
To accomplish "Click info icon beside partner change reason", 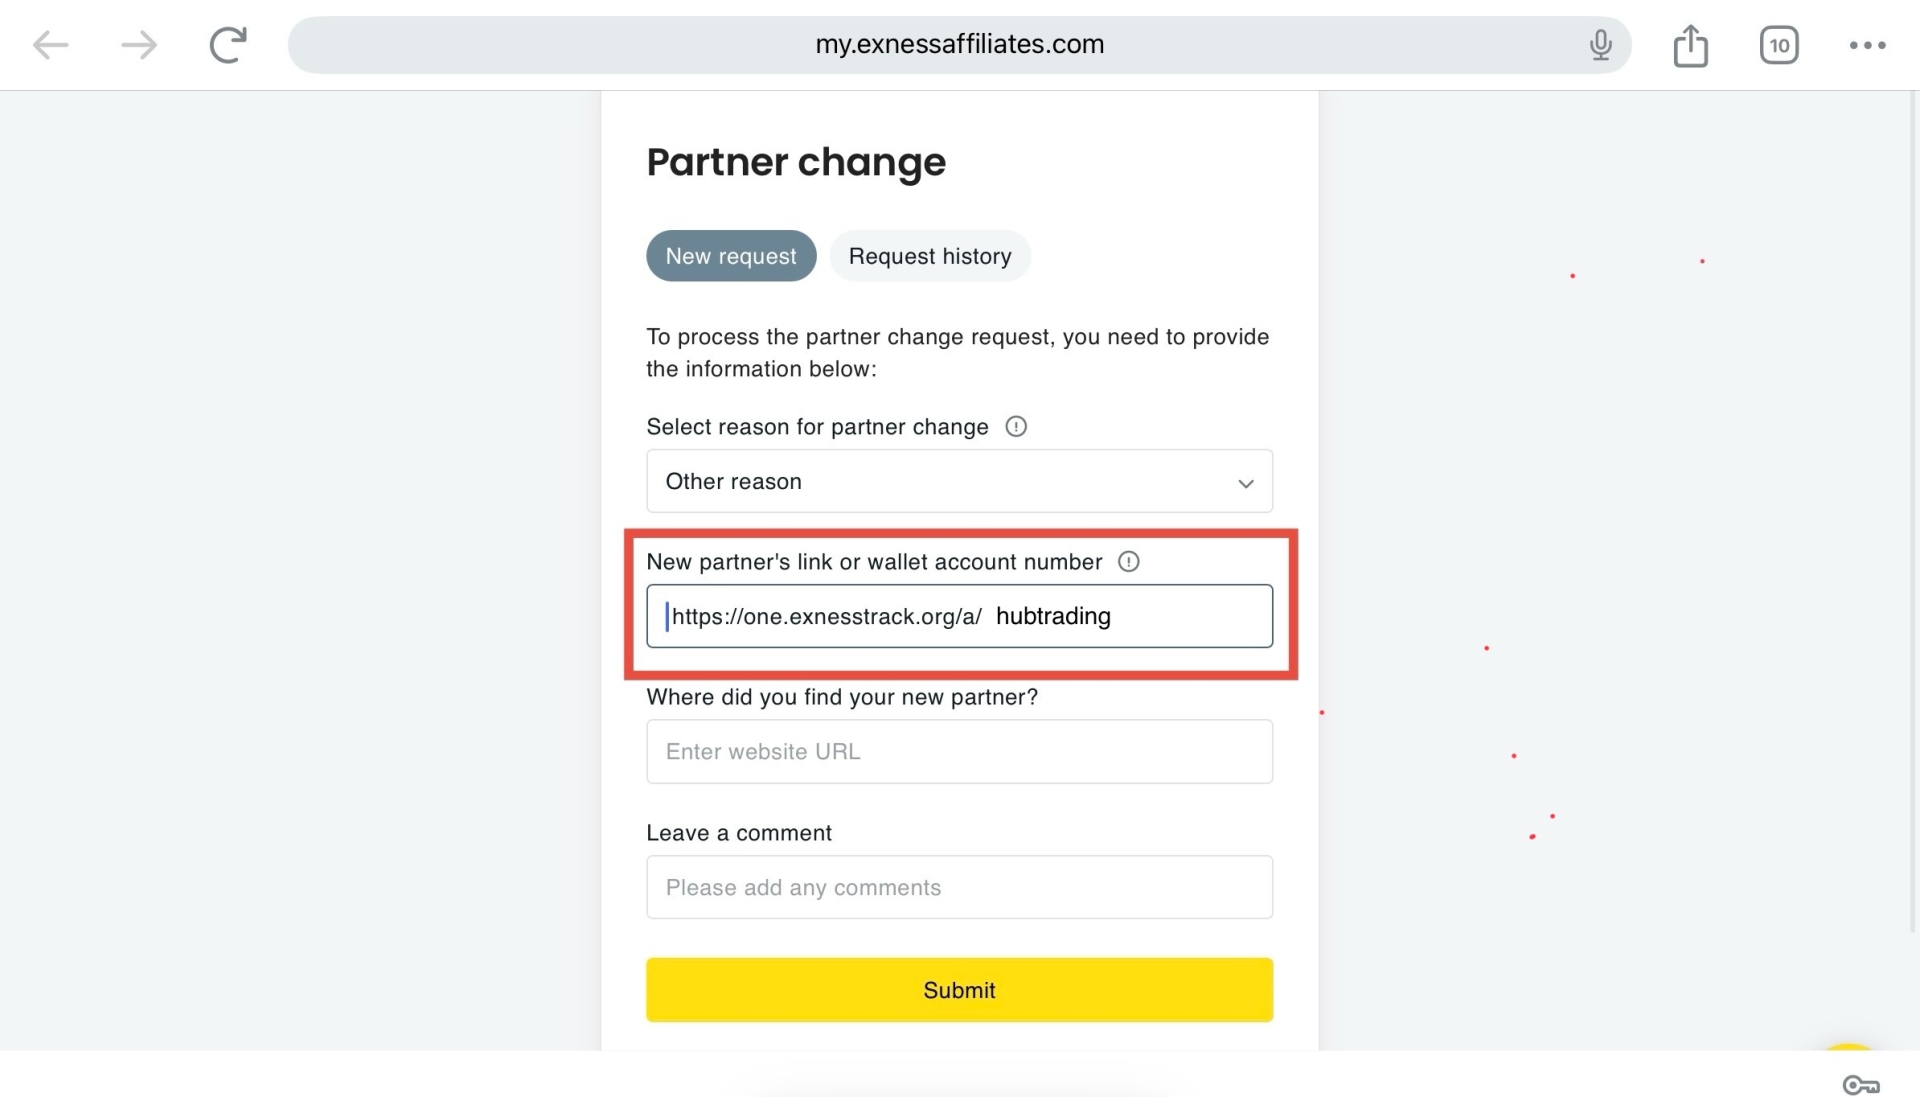I will point(1016,427).
